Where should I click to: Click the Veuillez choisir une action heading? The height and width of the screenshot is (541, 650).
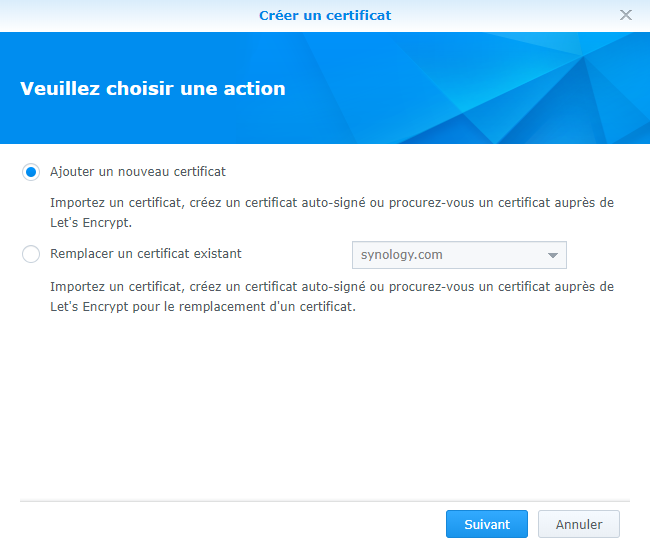153,89
